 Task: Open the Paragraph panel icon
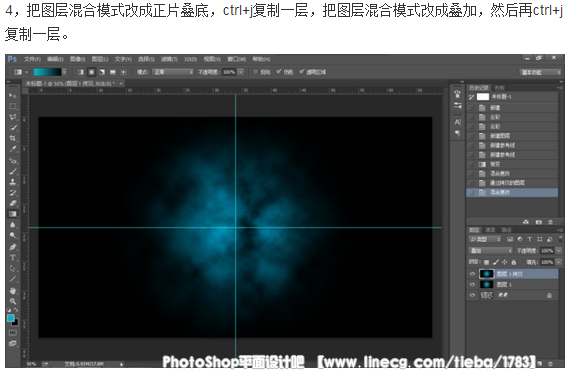click(457, 133)
